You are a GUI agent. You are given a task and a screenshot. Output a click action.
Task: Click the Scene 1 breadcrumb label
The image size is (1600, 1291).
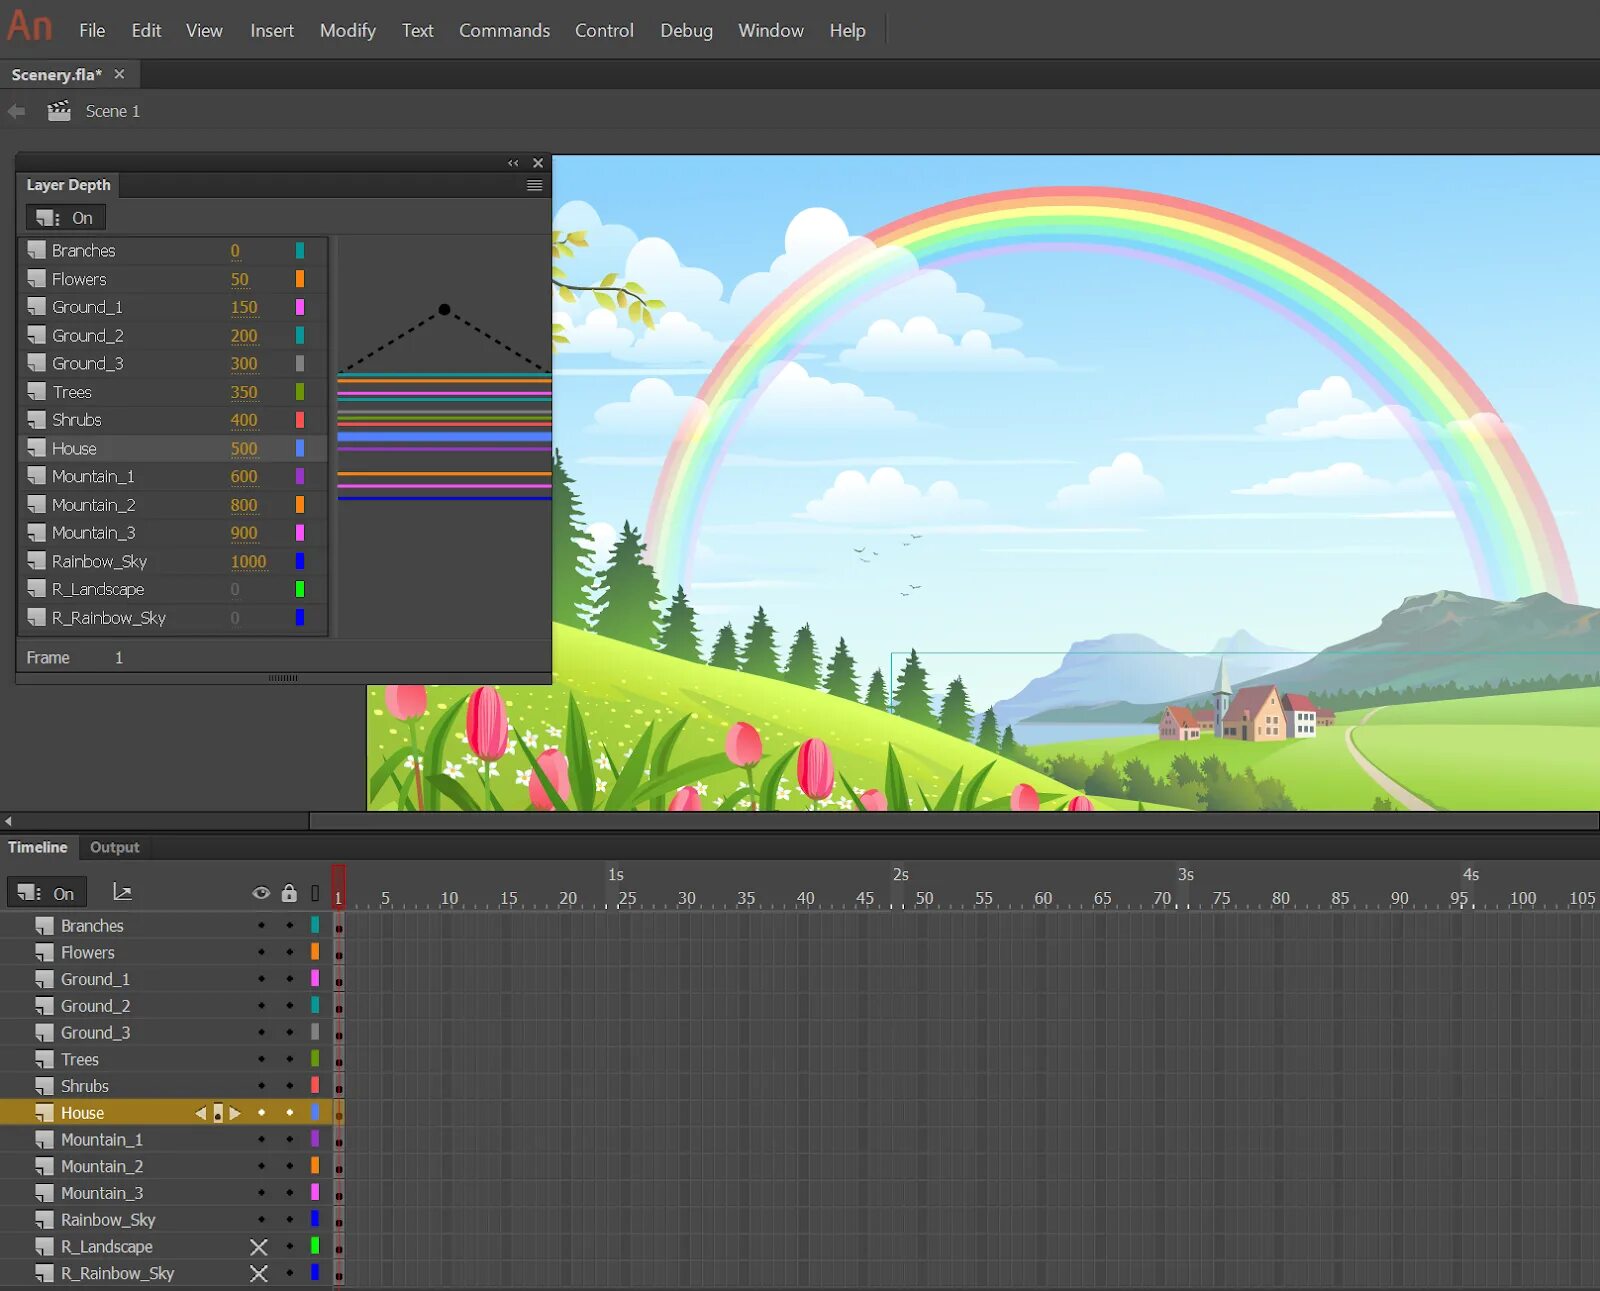tap(112, 110)
